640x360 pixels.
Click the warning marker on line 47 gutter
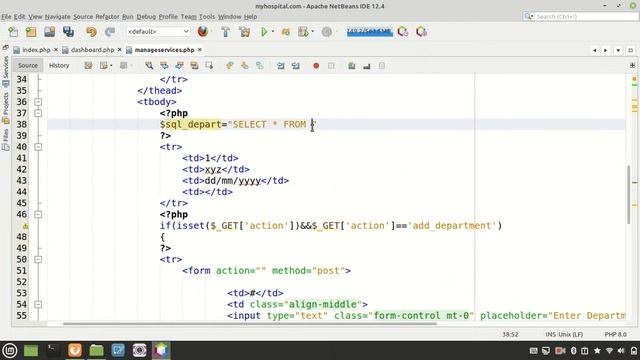25,226
